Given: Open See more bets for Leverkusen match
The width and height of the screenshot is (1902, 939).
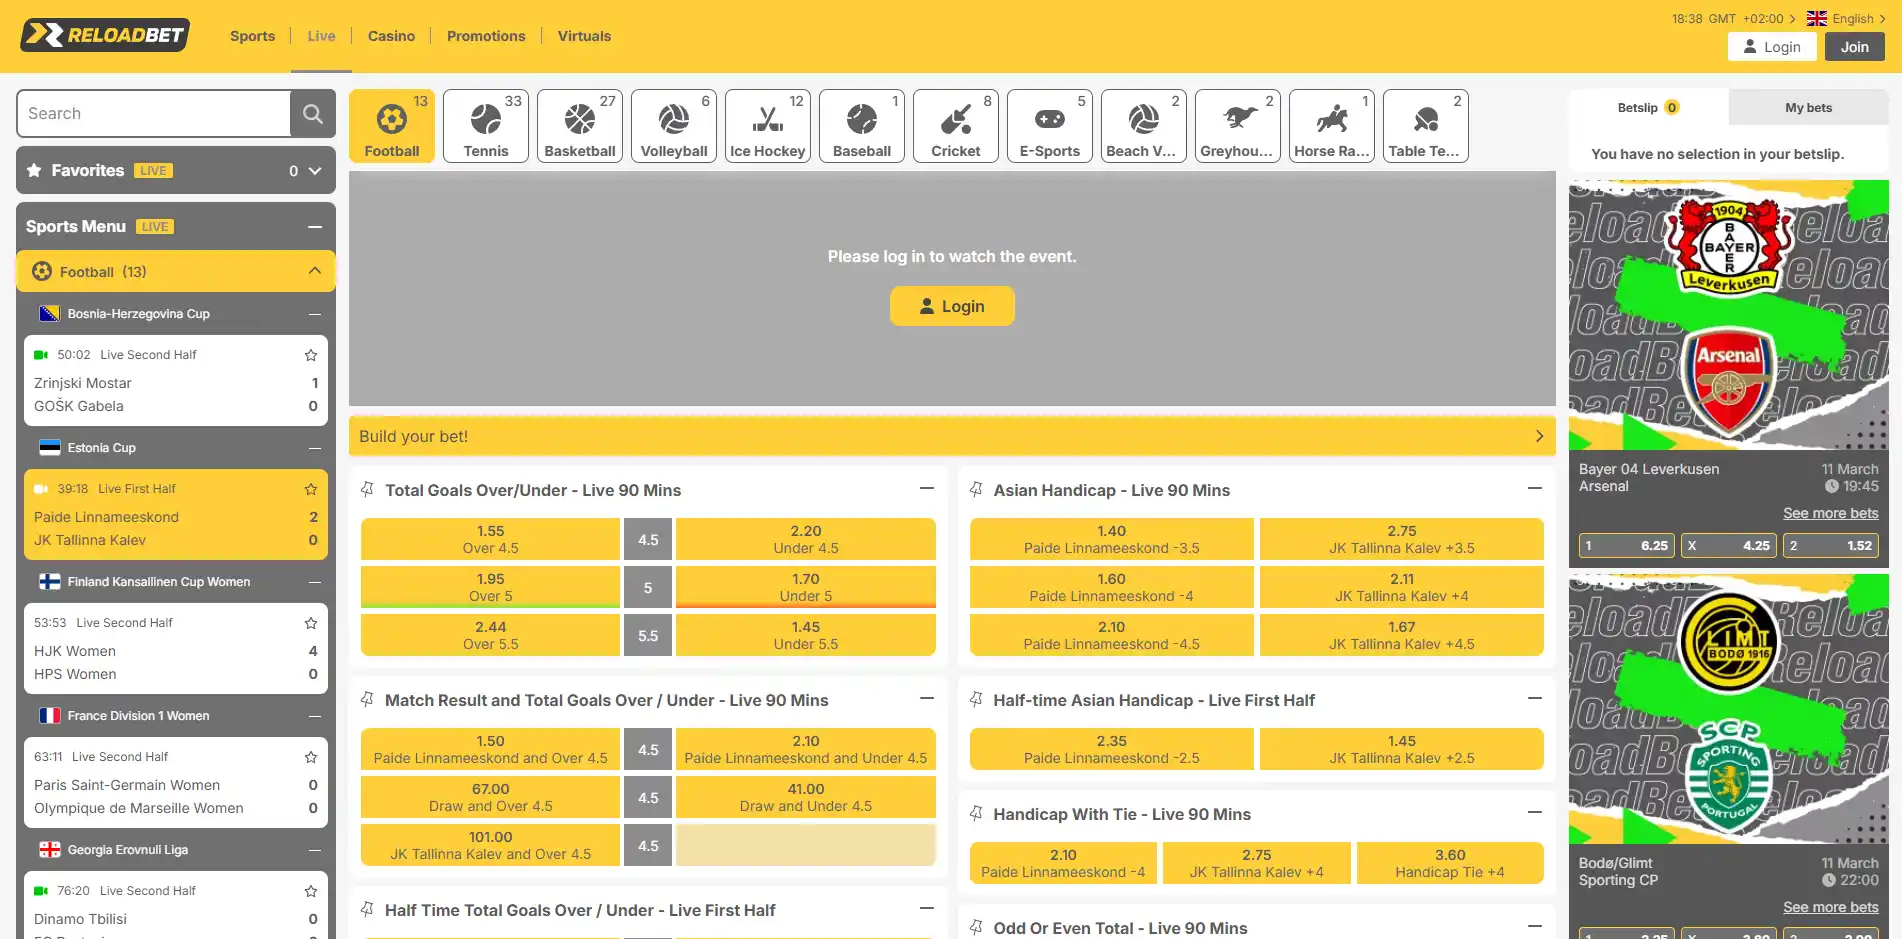Looking at the screenshot, I should (1831, 513).
